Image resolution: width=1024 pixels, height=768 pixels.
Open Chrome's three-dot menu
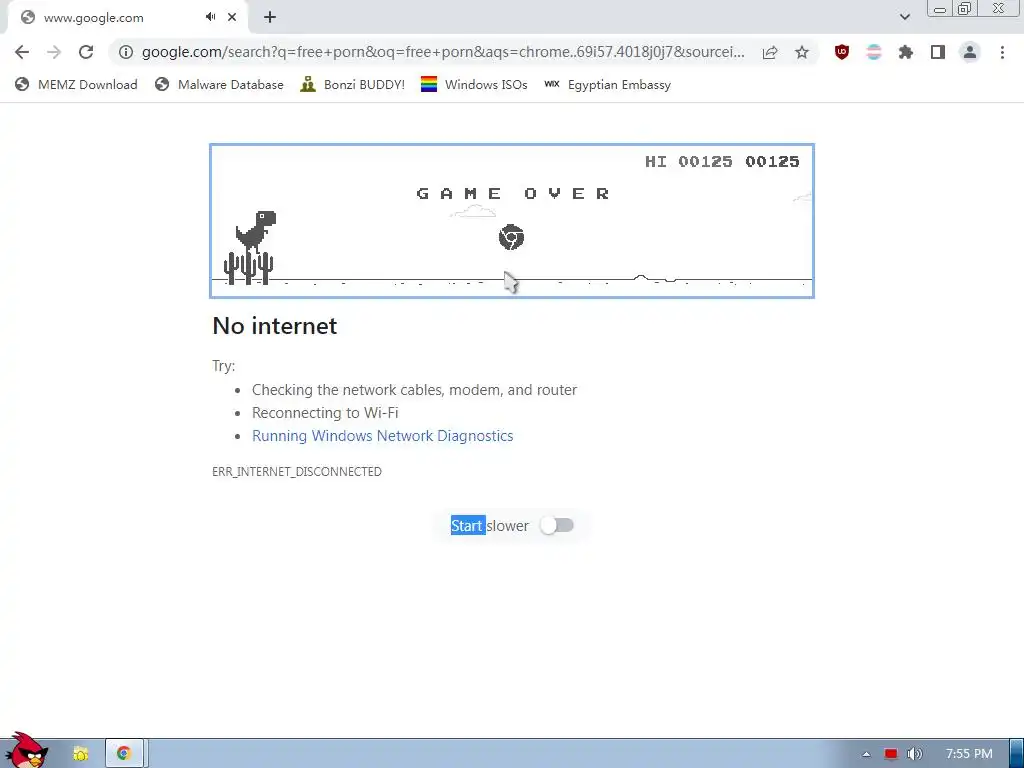[x=1002, y=52]
